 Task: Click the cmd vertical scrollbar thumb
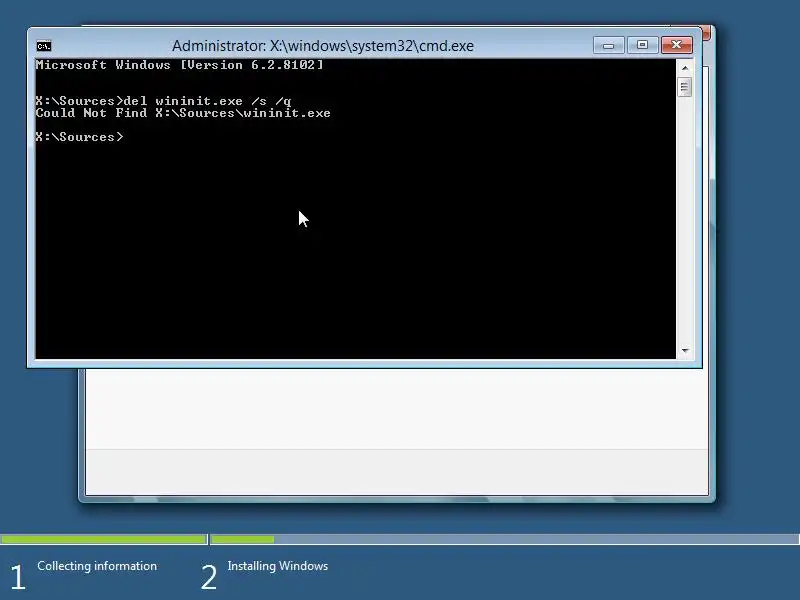(x=685, y=87)
